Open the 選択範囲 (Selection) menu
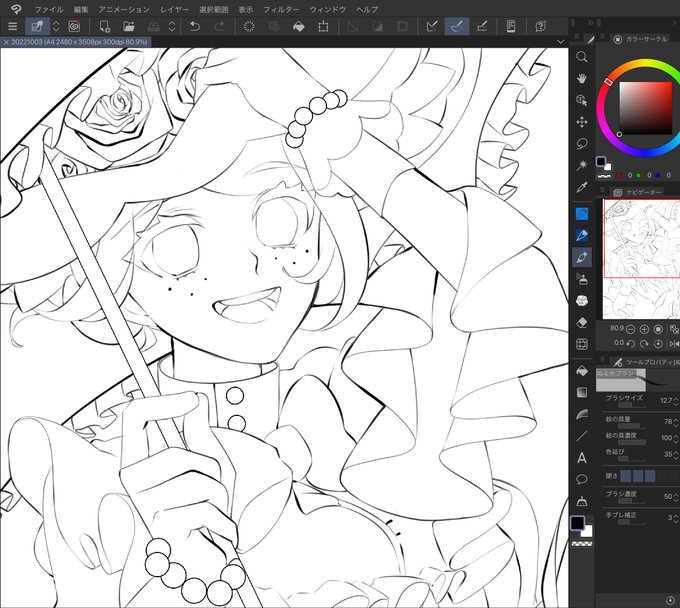 click(x=213, y=9)
